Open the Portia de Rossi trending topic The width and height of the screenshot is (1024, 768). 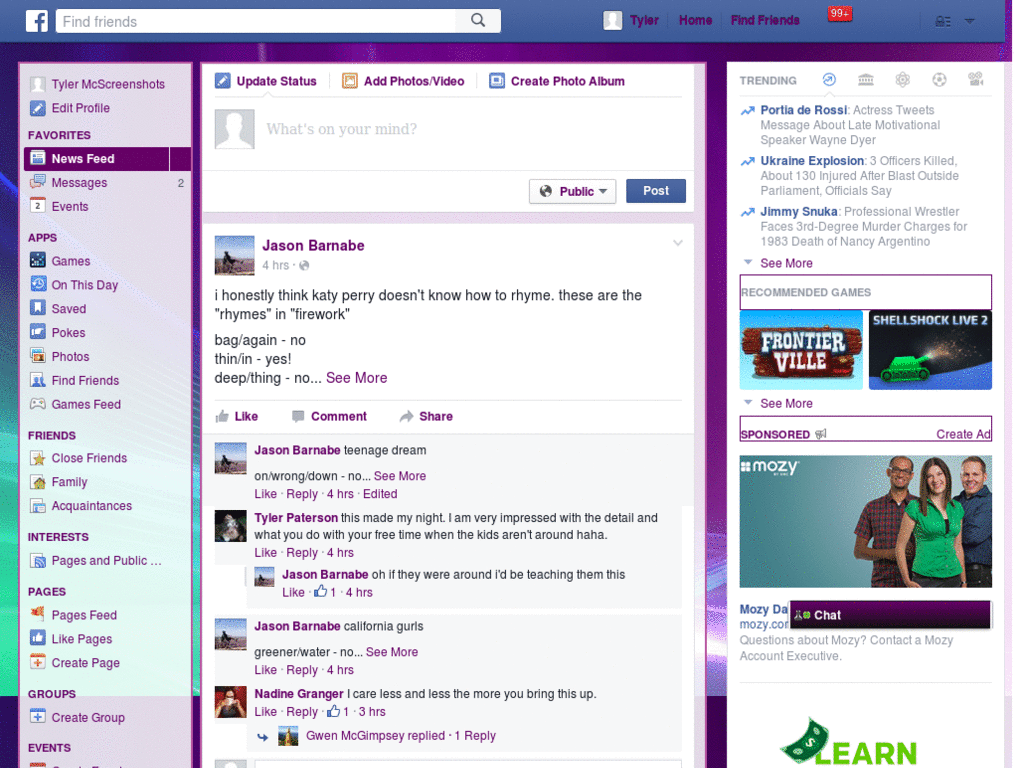pyautogui.click(x=803, y=110)
